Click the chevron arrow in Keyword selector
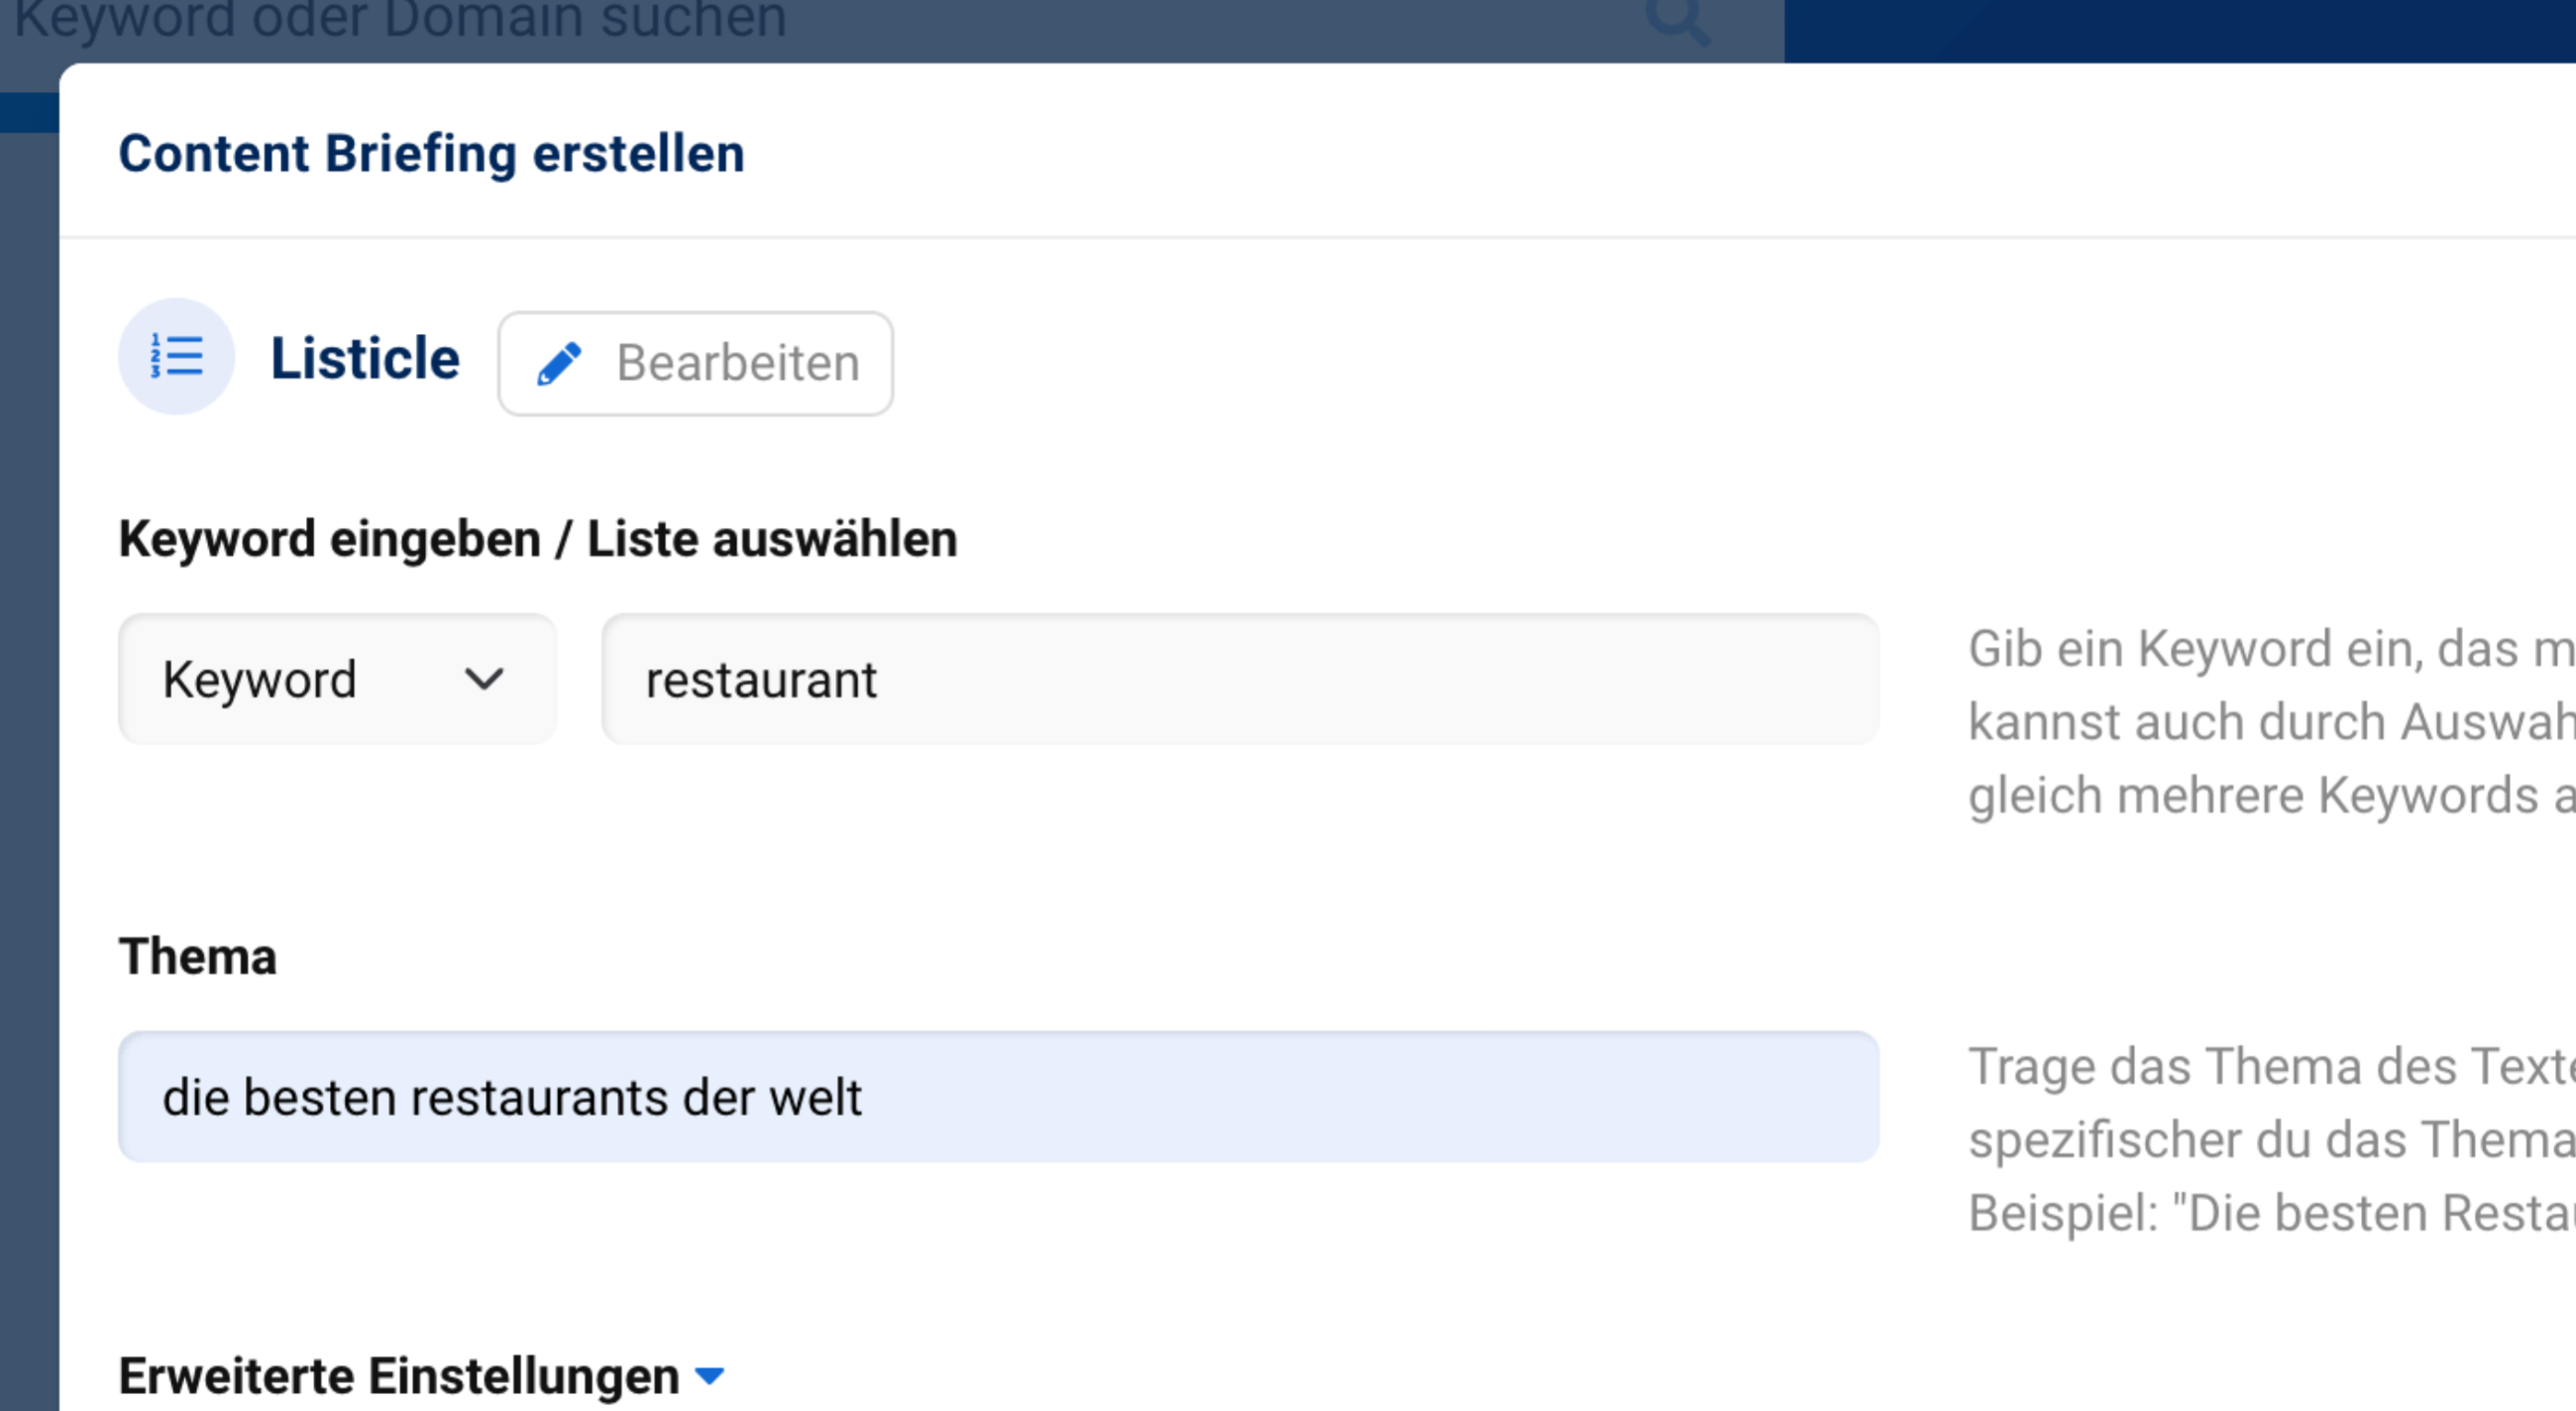This screenshot has height=1411, width=2576. 484,680
